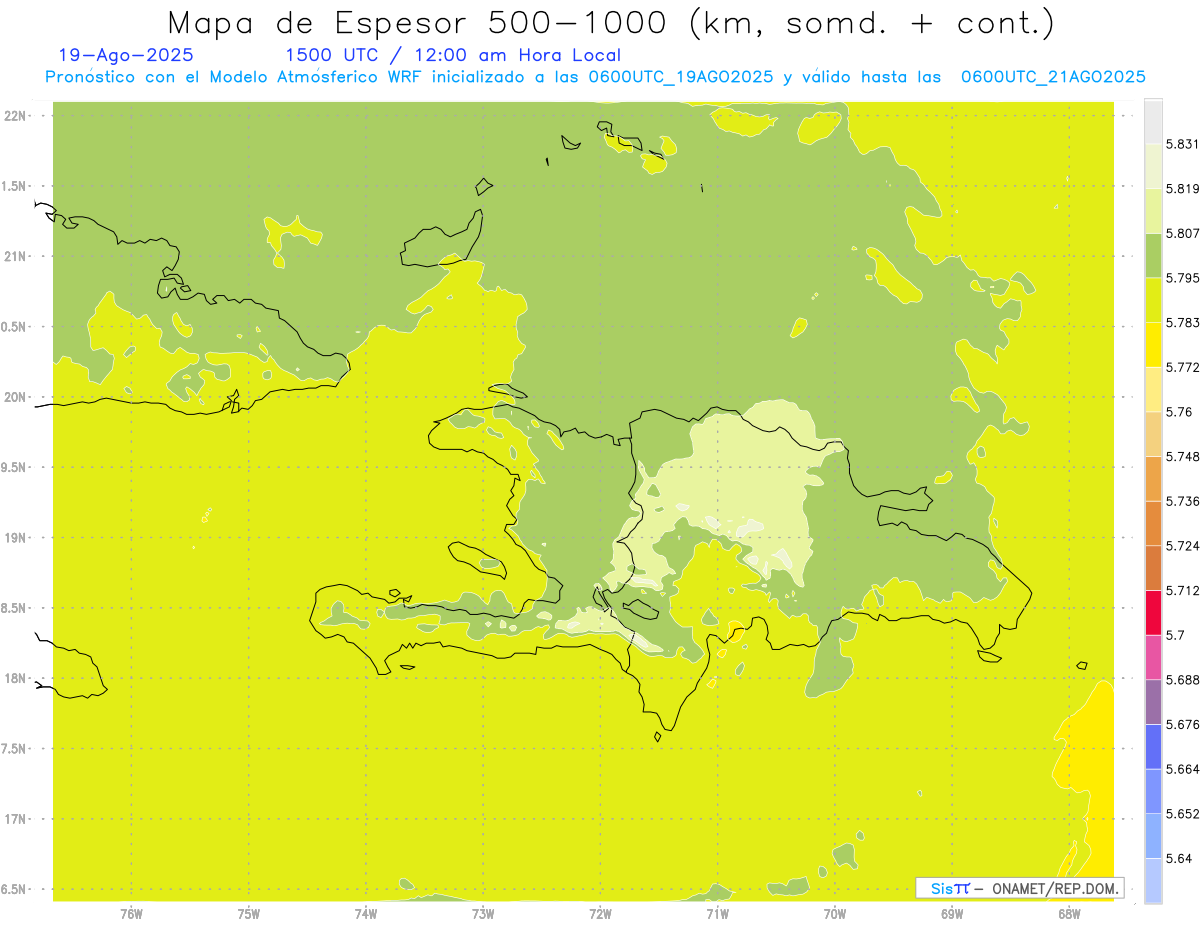Click the 5.7 colorbar value
The image size is (1200, 927).
(x=1175, y=635)
